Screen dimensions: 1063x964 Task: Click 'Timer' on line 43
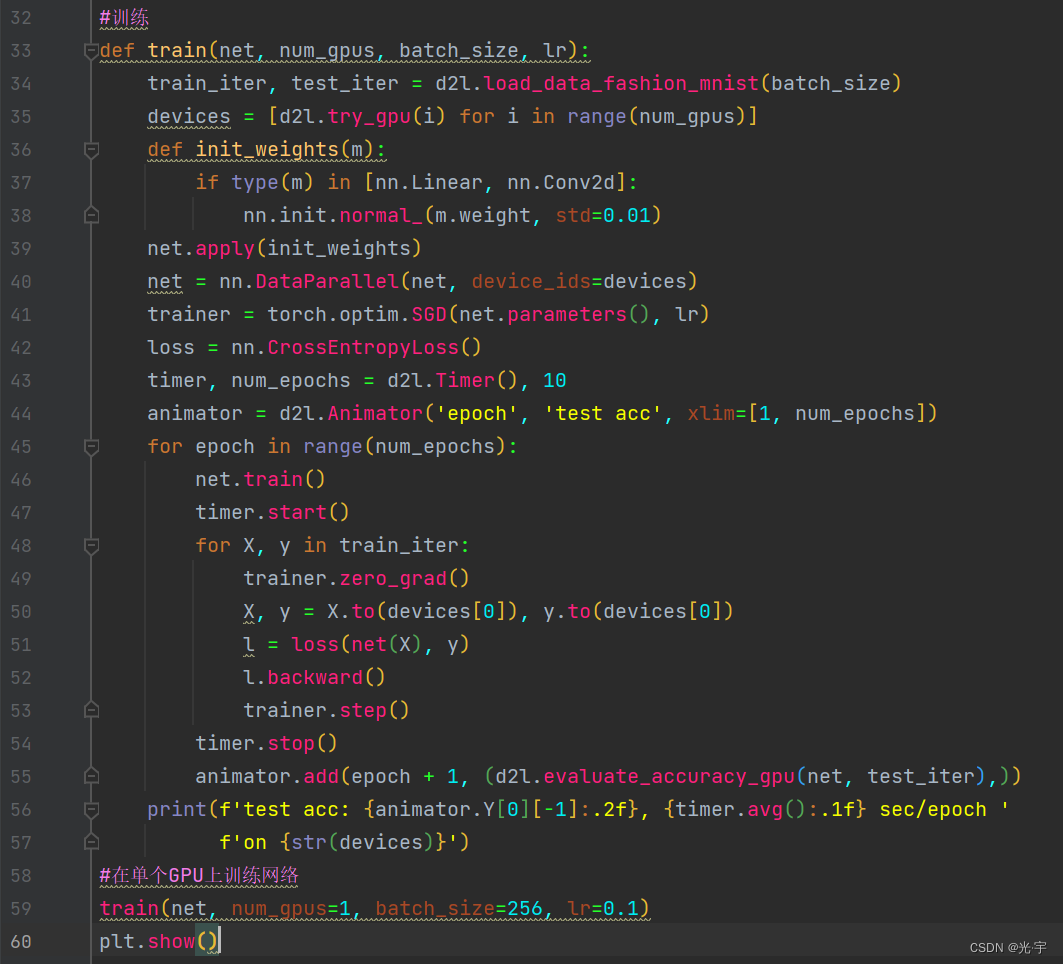click(465, 380)
